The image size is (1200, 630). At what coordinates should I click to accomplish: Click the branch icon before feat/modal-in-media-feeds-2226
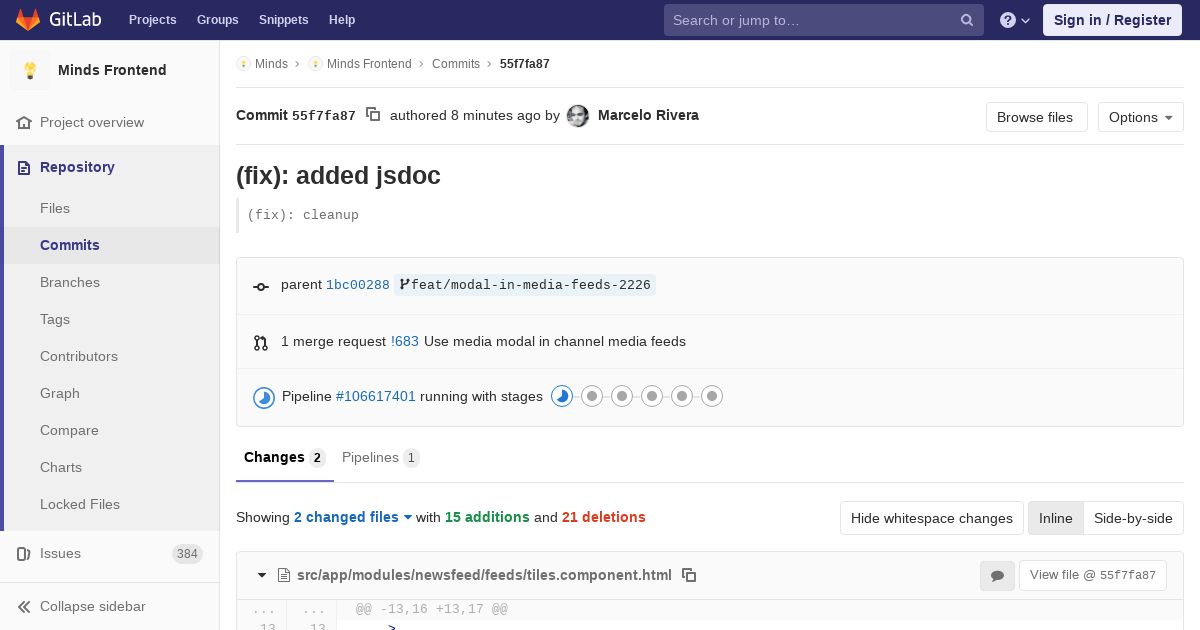click(x=404, y=285)
